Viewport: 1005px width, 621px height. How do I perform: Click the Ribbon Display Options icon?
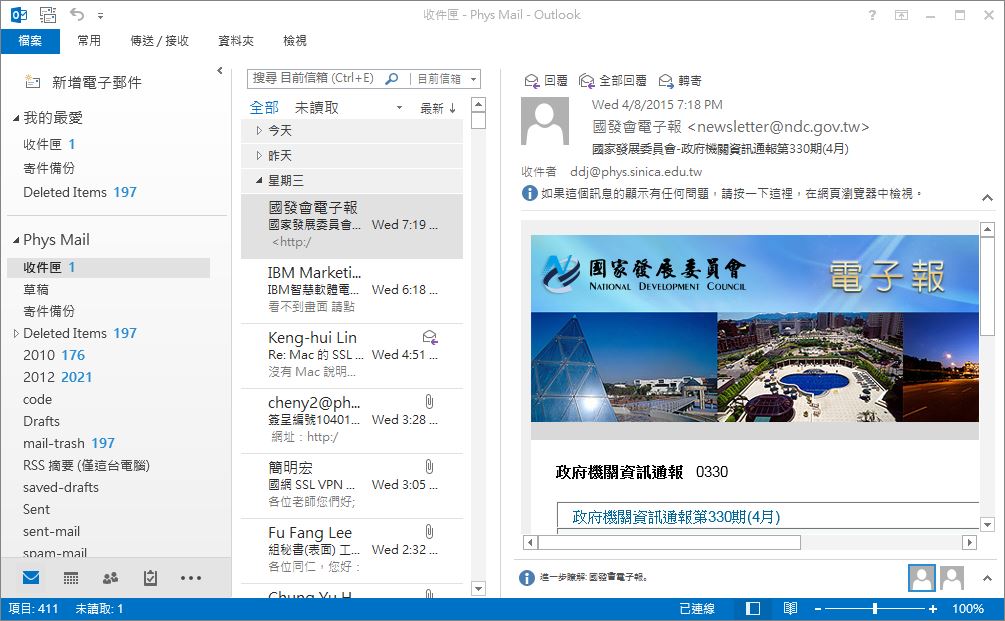pos(901,15)
